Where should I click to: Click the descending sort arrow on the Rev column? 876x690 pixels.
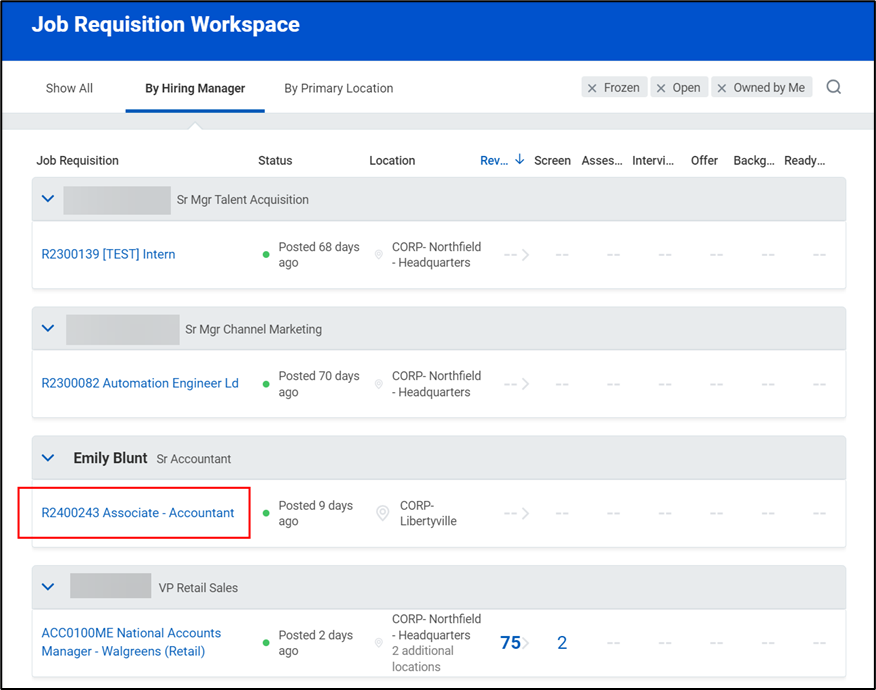[517, 159]
